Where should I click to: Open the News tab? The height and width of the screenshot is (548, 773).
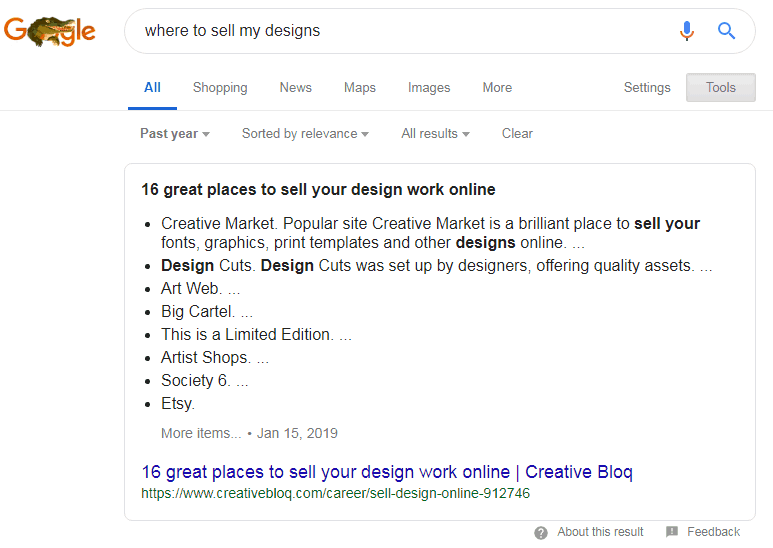tap(296, 87)
